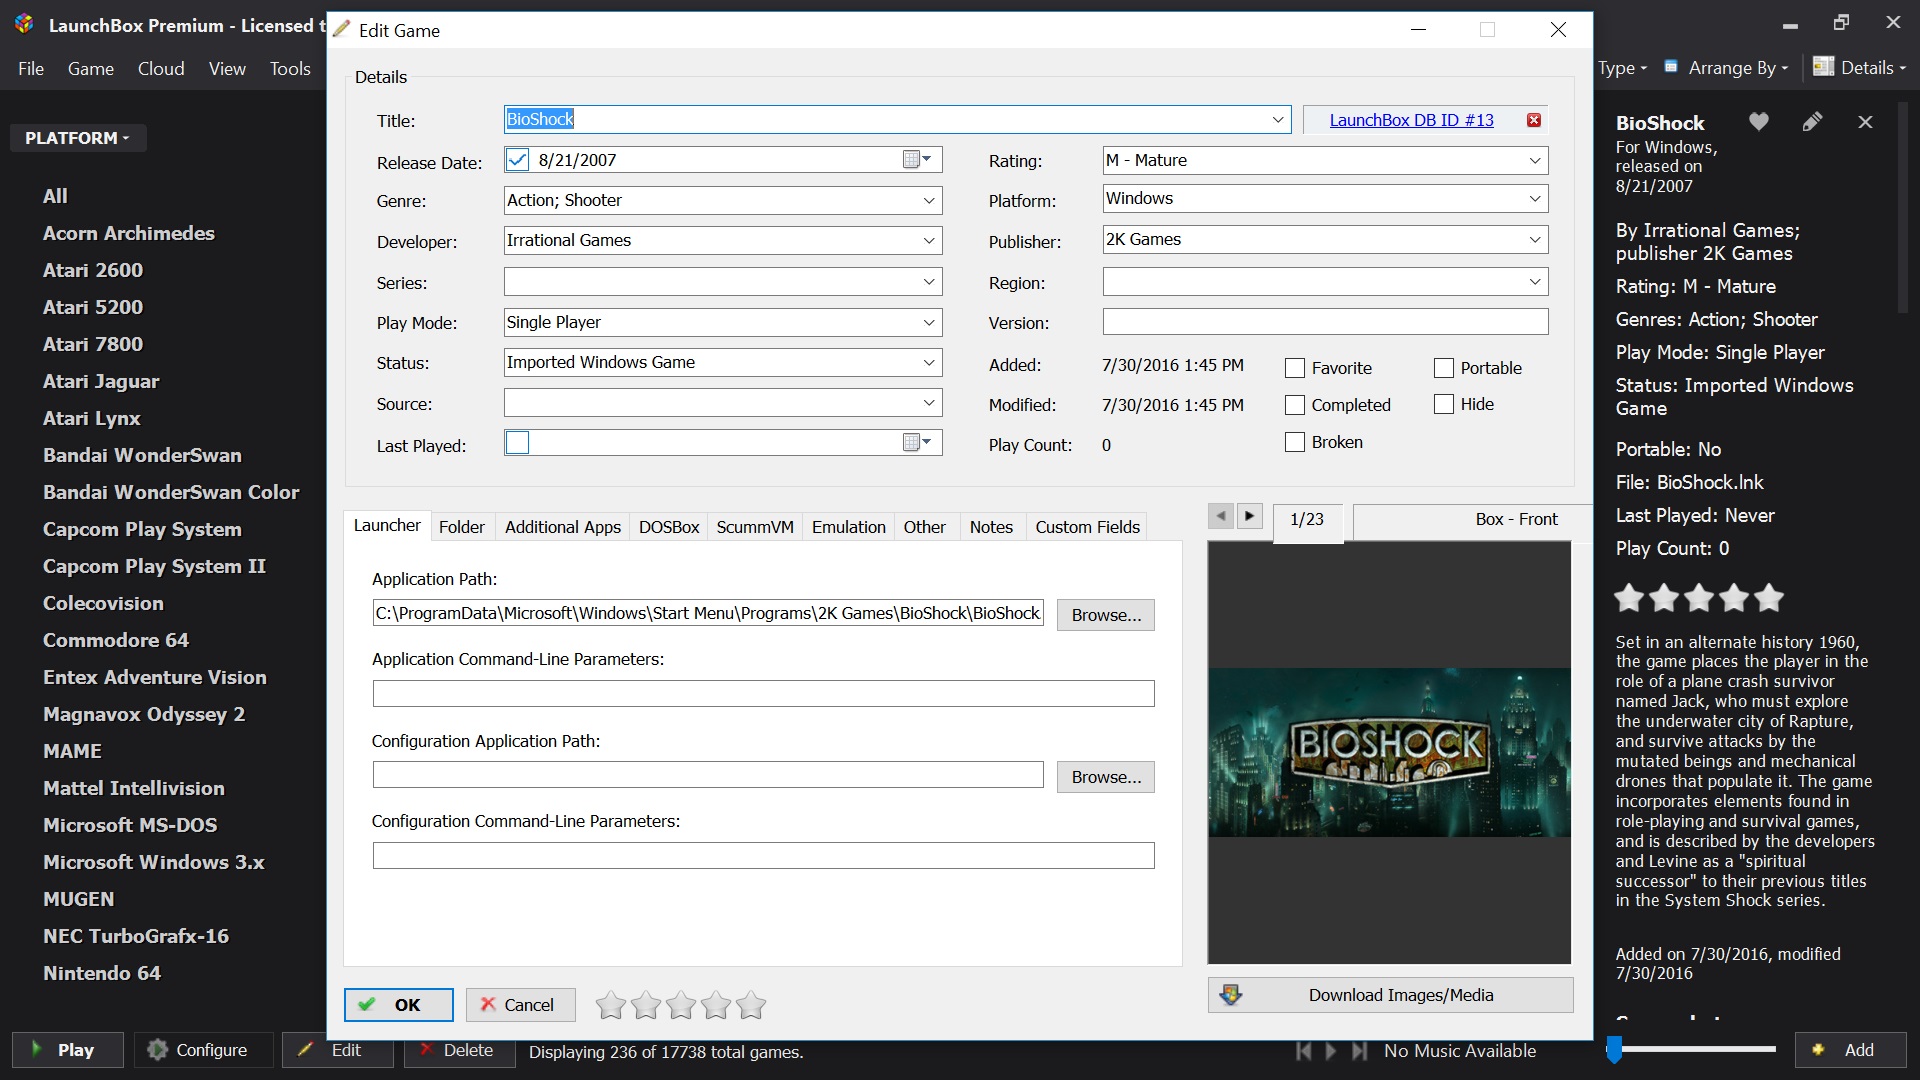Open the Last Played calendar picker
The width and height of the screenshot is (1920, 1080).
click(917, 443)
